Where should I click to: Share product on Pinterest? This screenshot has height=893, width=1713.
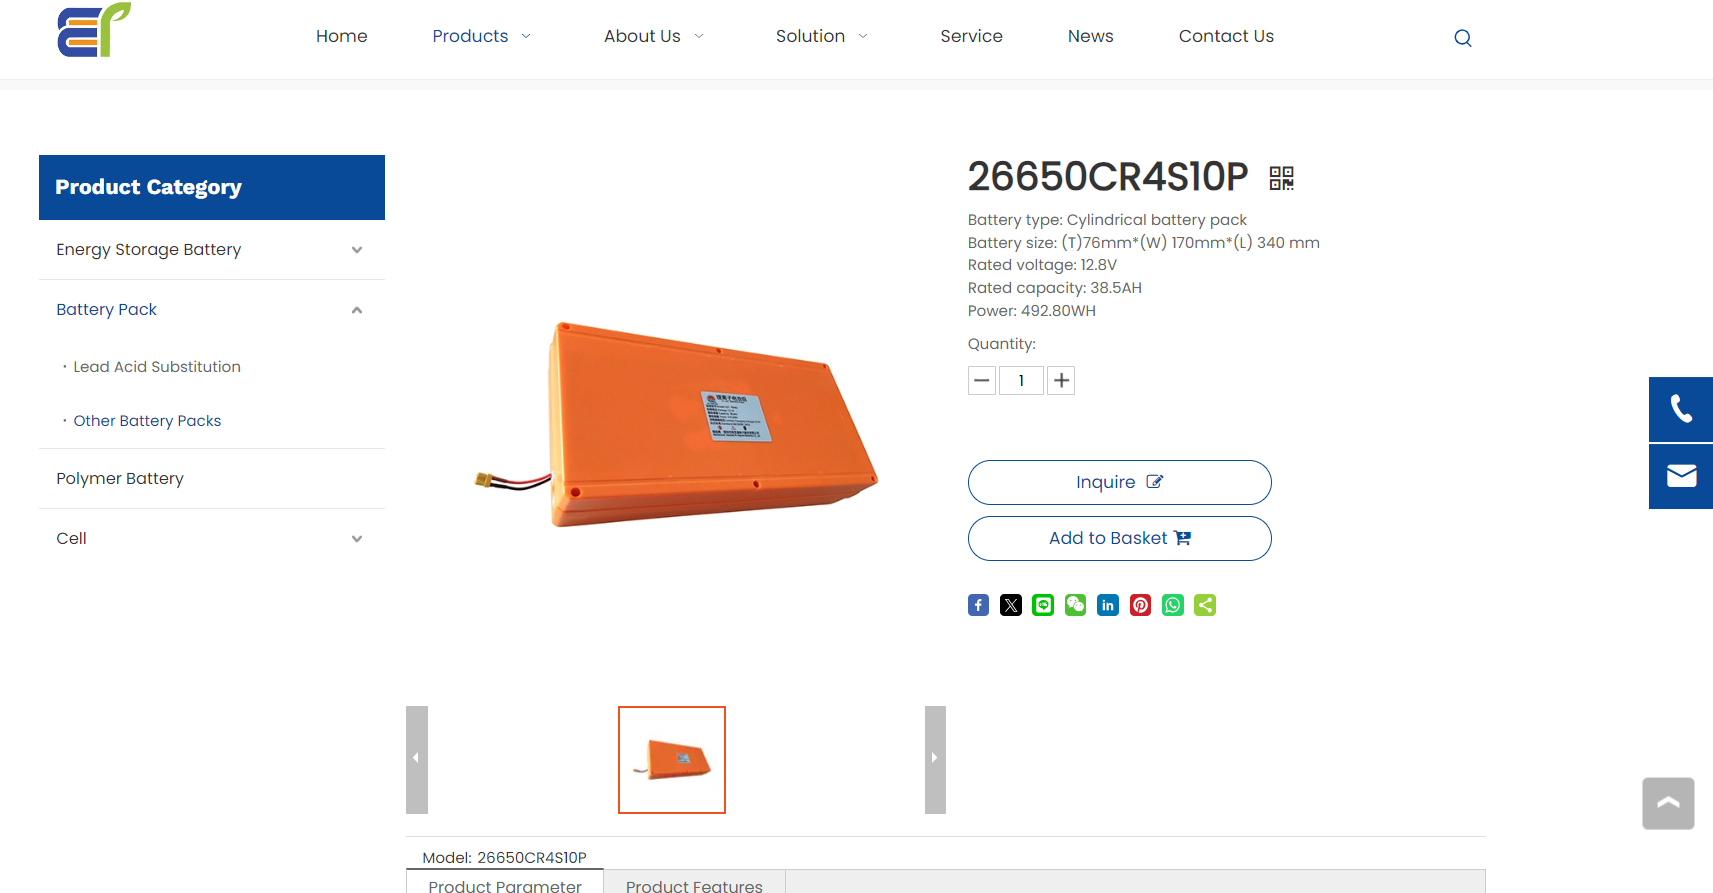[x=1140, y=605]
